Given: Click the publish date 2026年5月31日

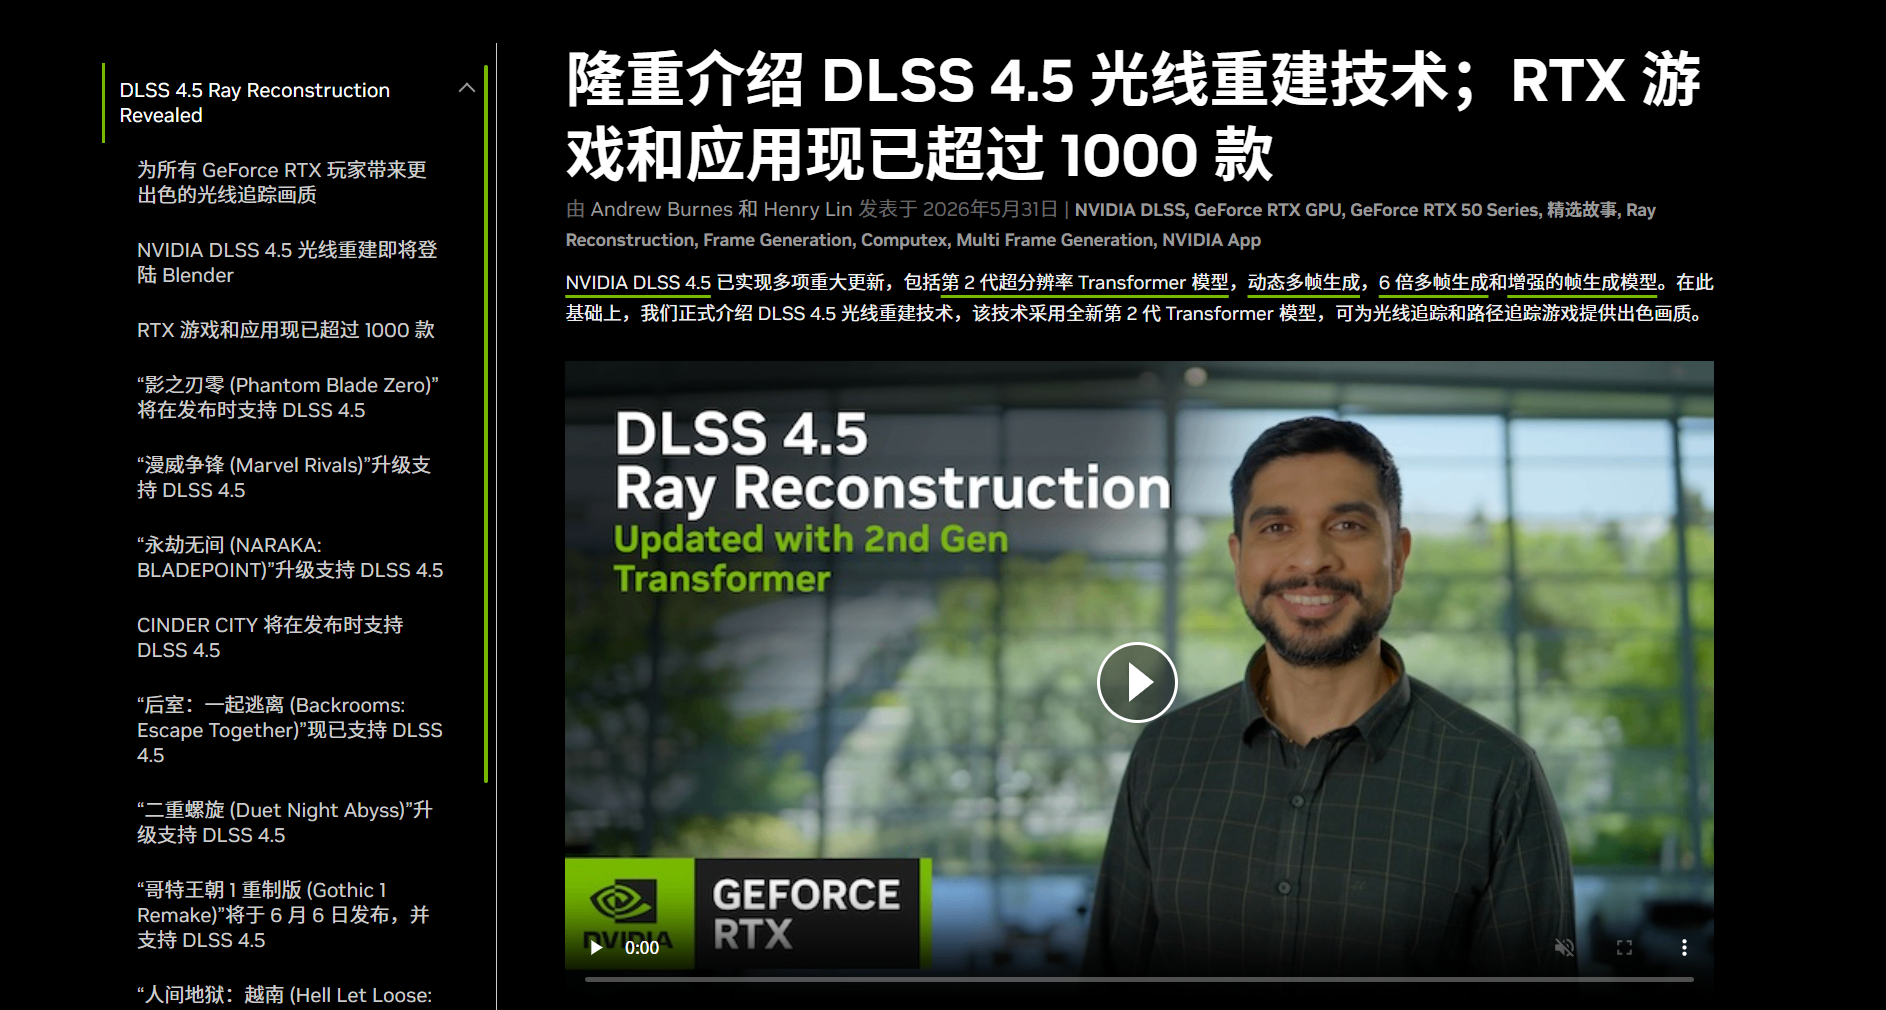Looking at the screenshot, I should coord(990,210).
